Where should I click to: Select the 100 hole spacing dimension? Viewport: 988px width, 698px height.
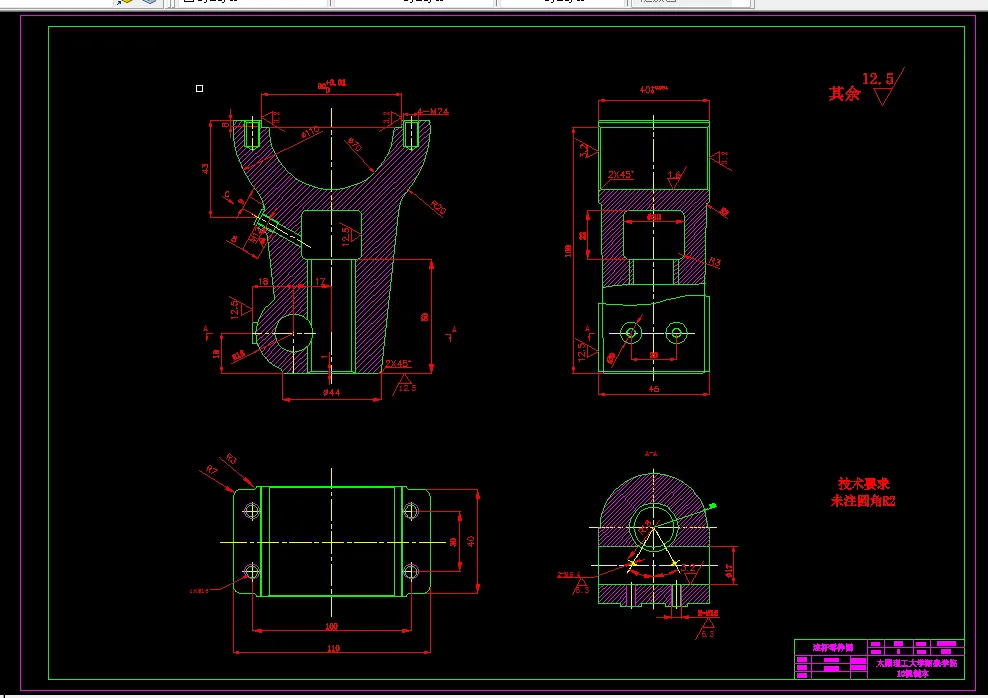(x=331, y=626)
